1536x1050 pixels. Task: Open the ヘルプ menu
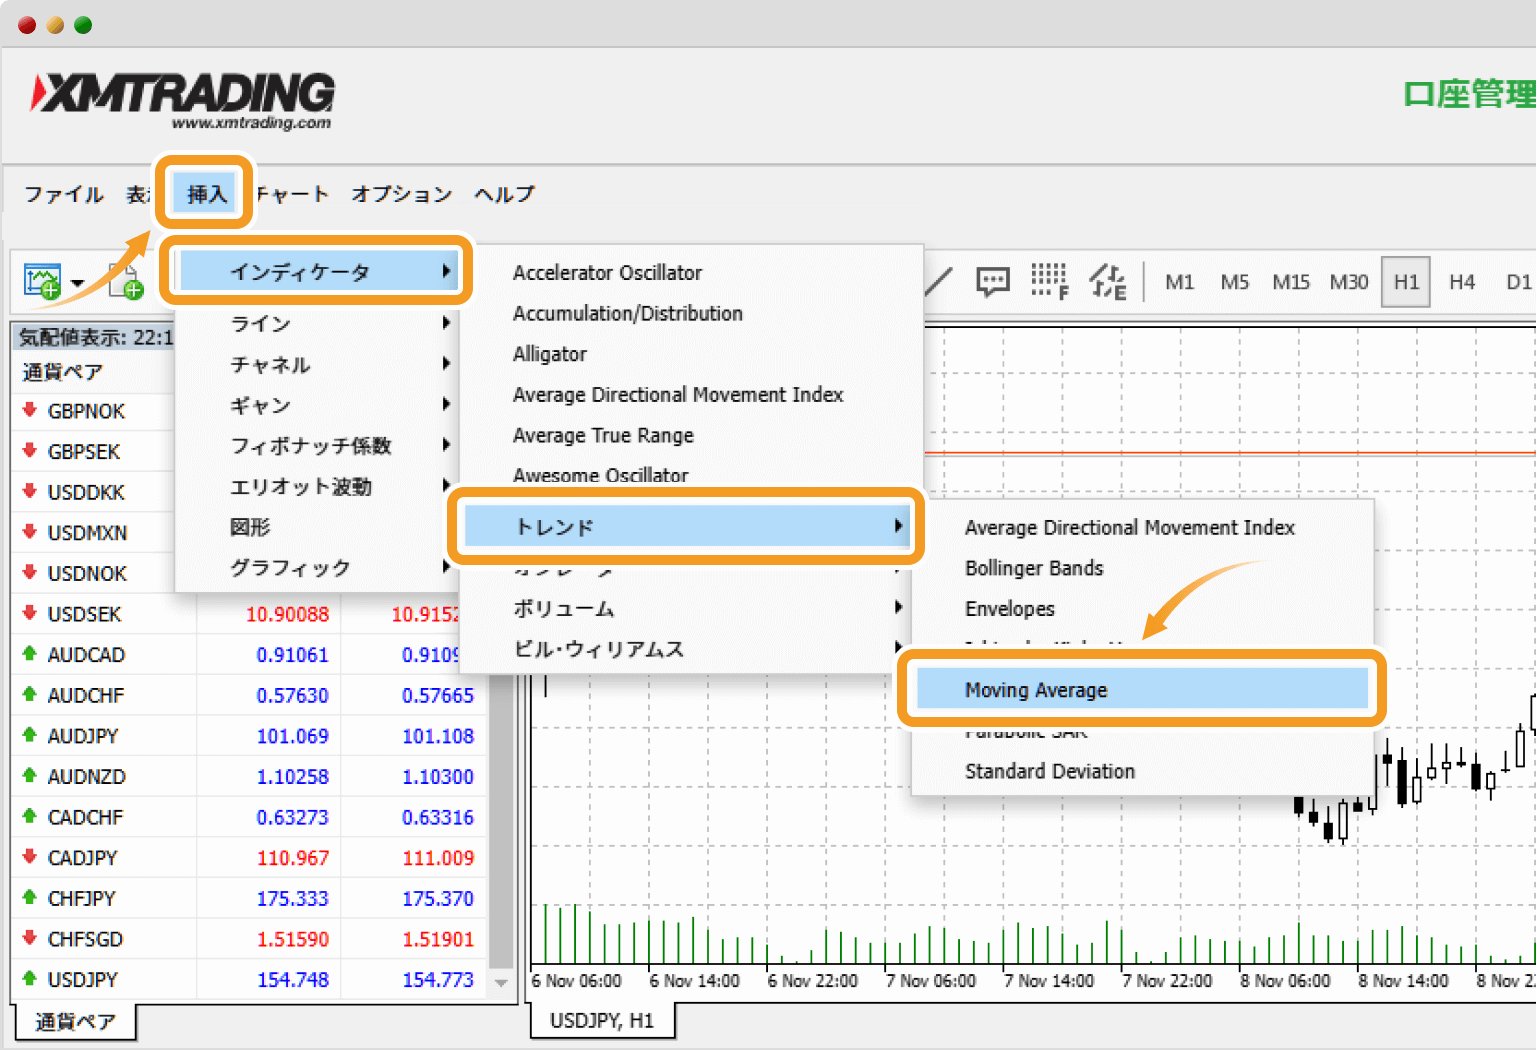click(x=505, y=194)
